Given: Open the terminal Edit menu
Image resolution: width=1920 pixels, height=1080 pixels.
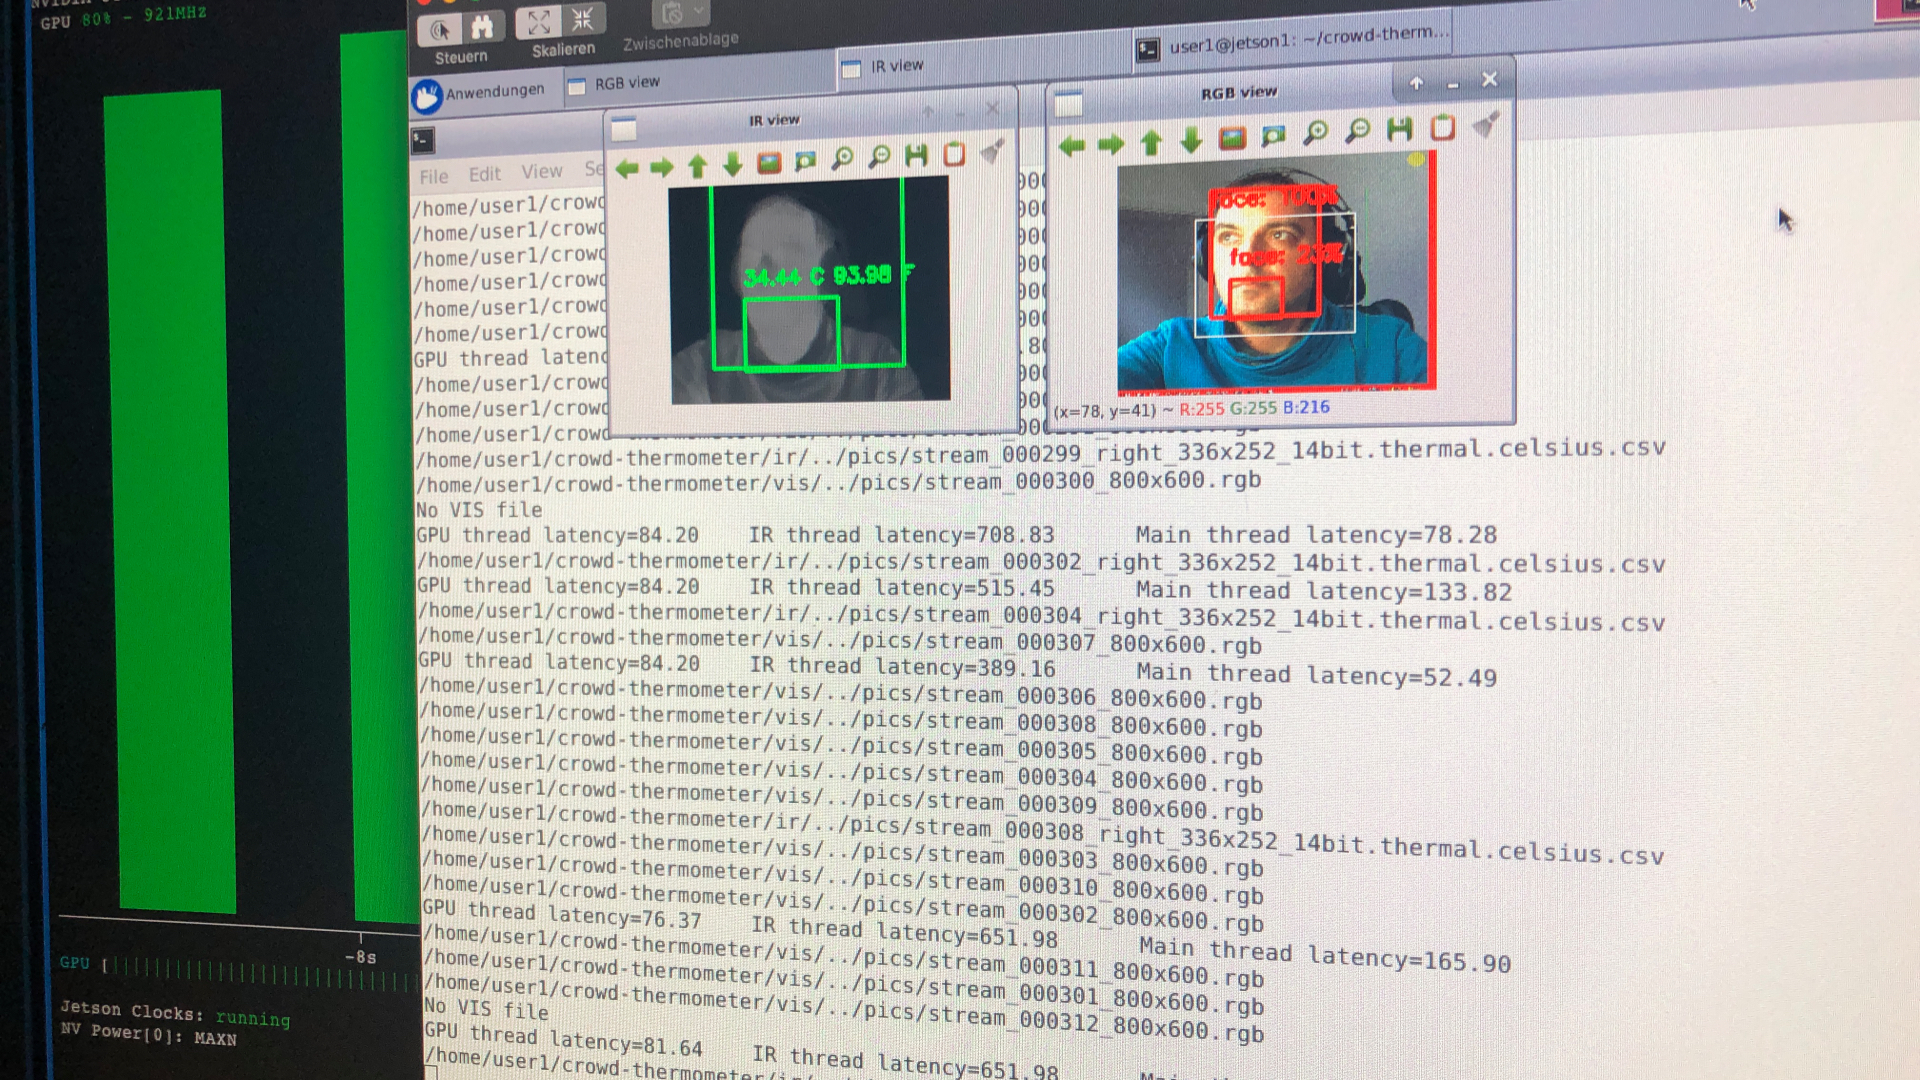Looking at the screenshot, I should pos(485,174).
